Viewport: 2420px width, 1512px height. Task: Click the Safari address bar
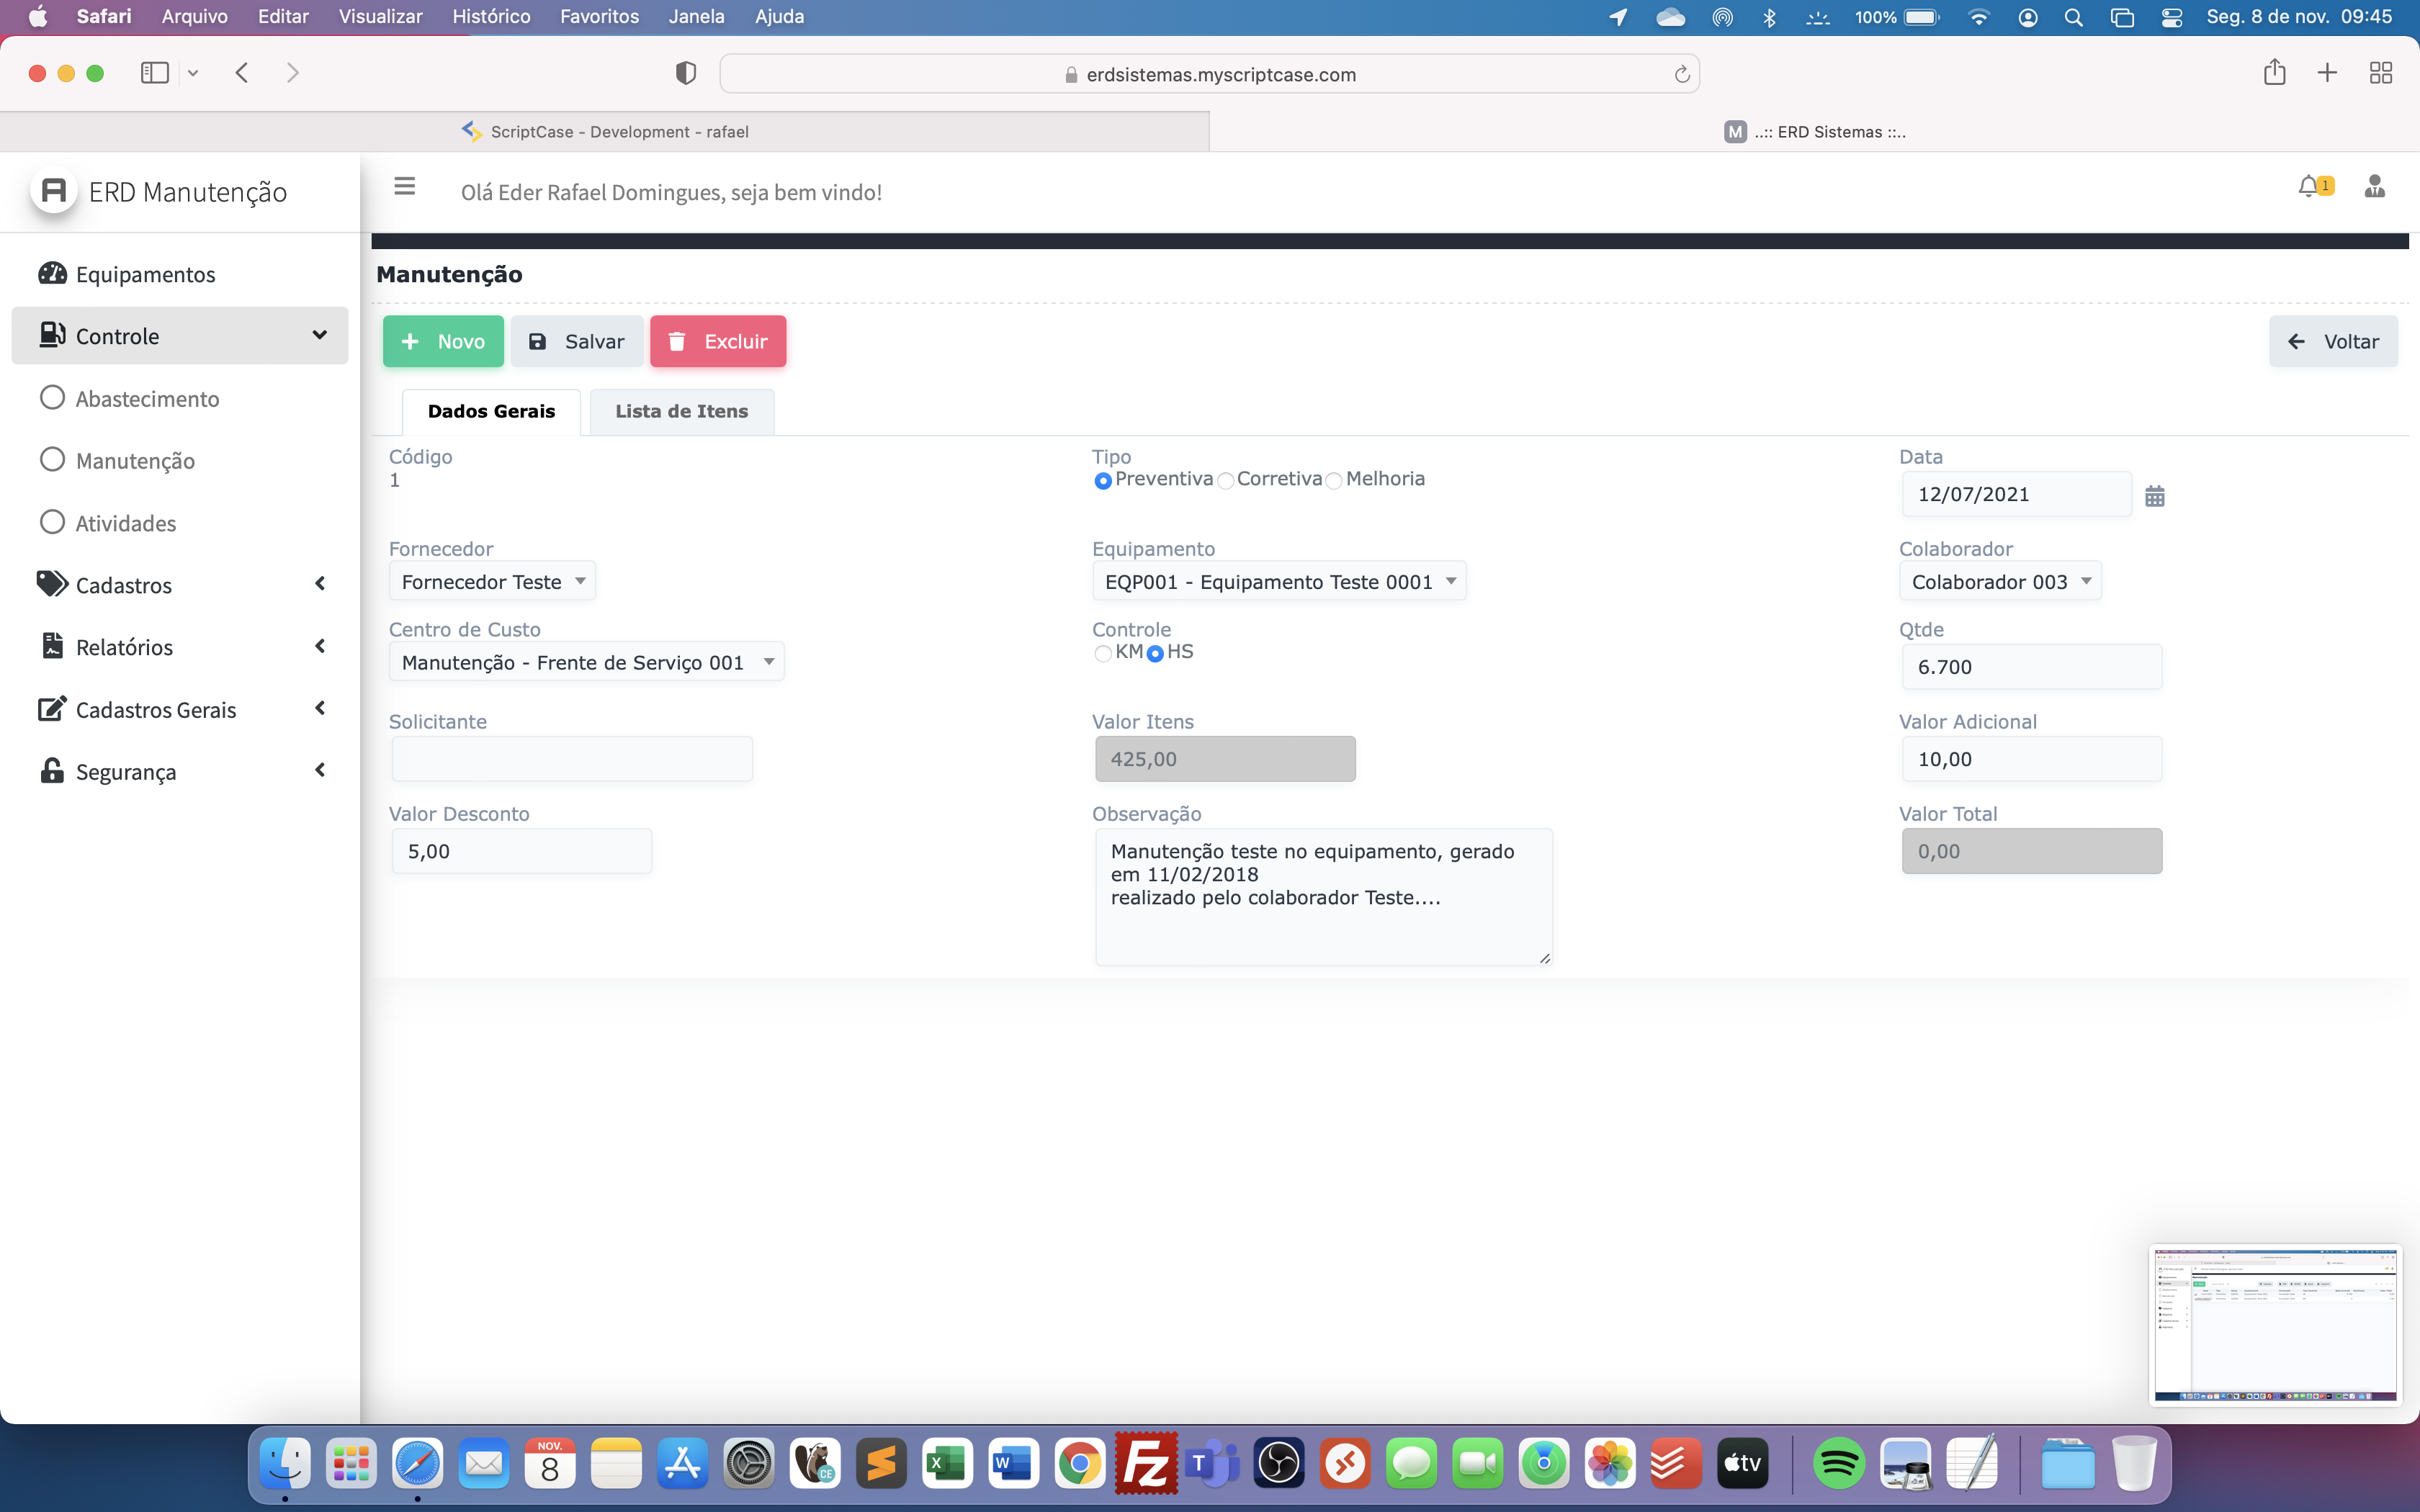click(x=1210, y=74)
